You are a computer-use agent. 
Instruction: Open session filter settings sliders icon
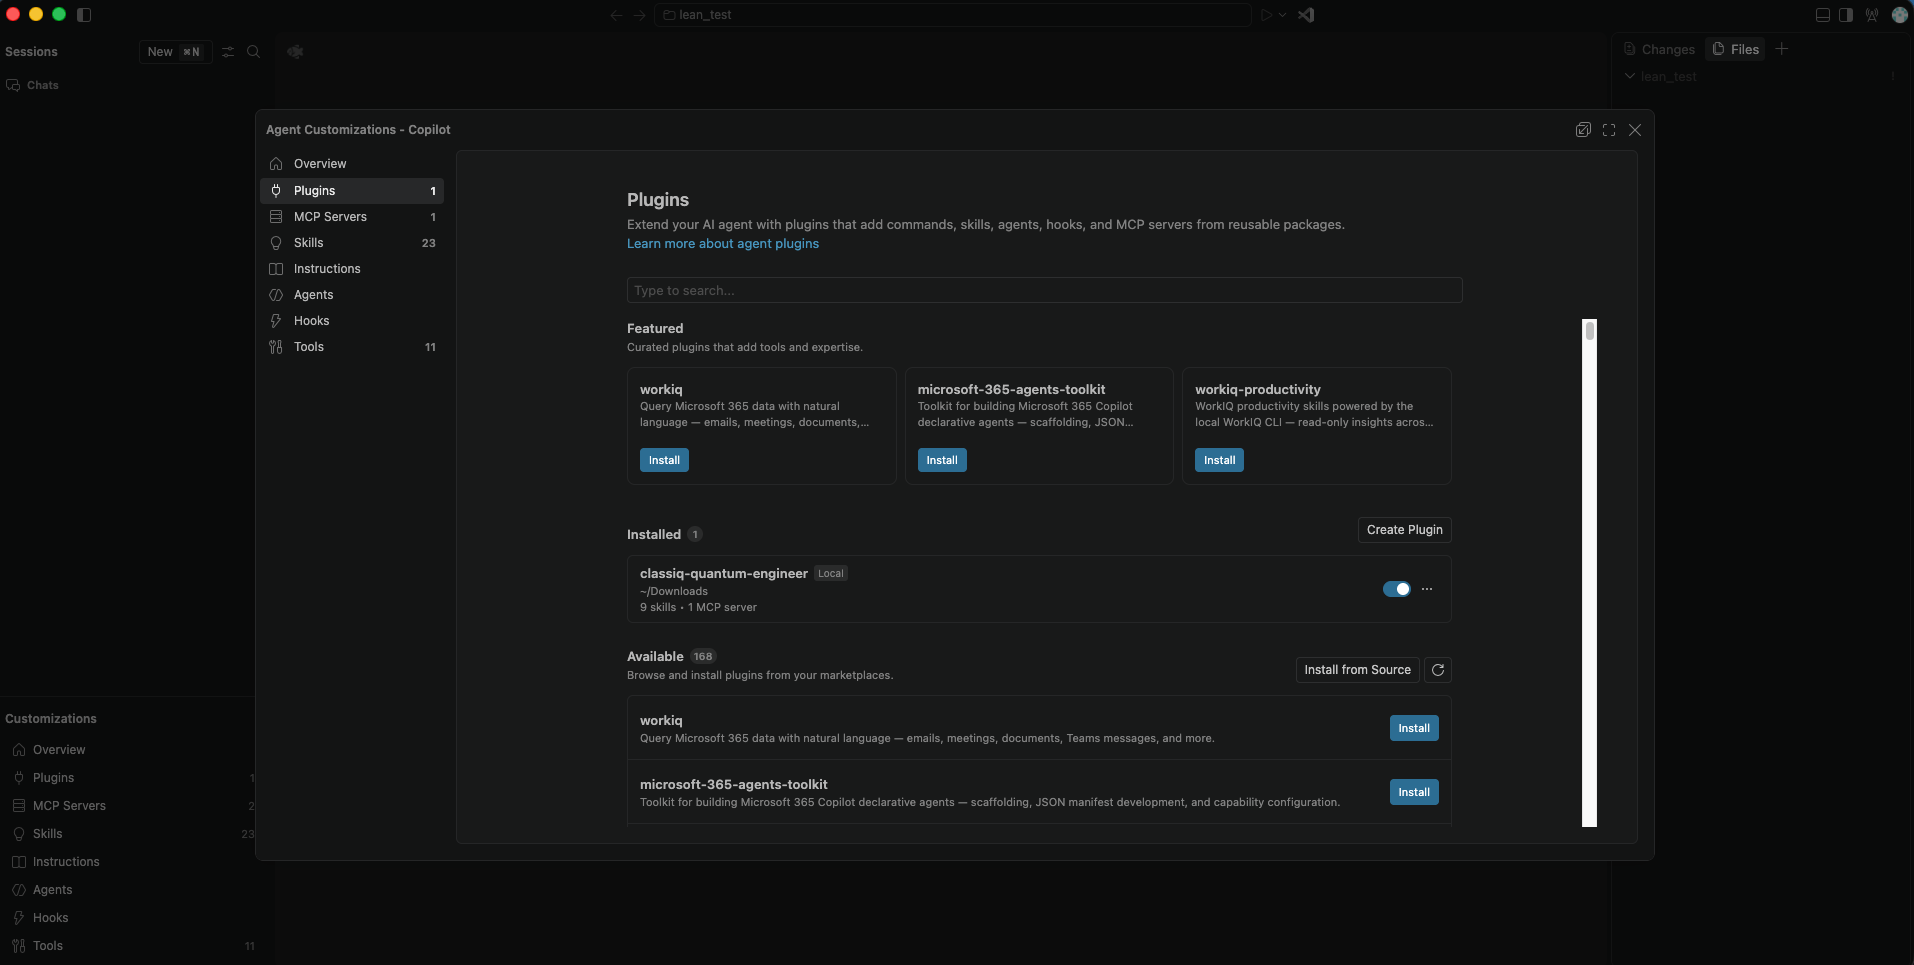coord(228,52)
